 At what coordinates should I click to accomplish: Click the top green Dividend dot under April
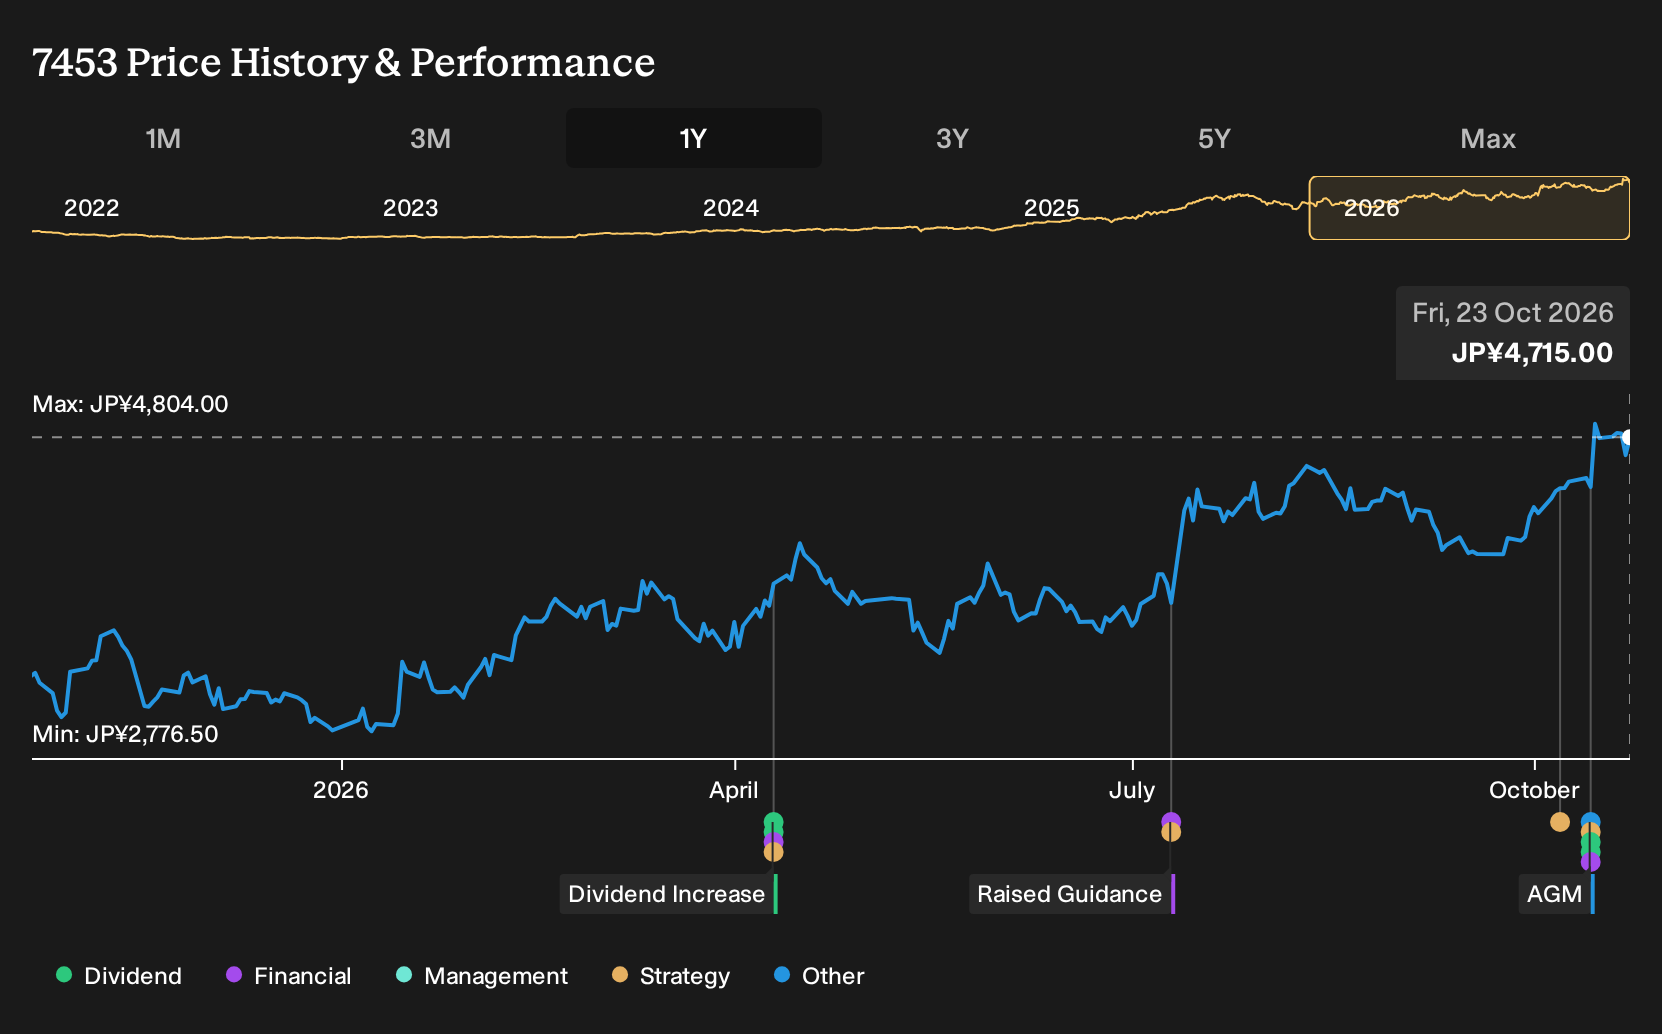pyautogui.click(x=773, y=822)
